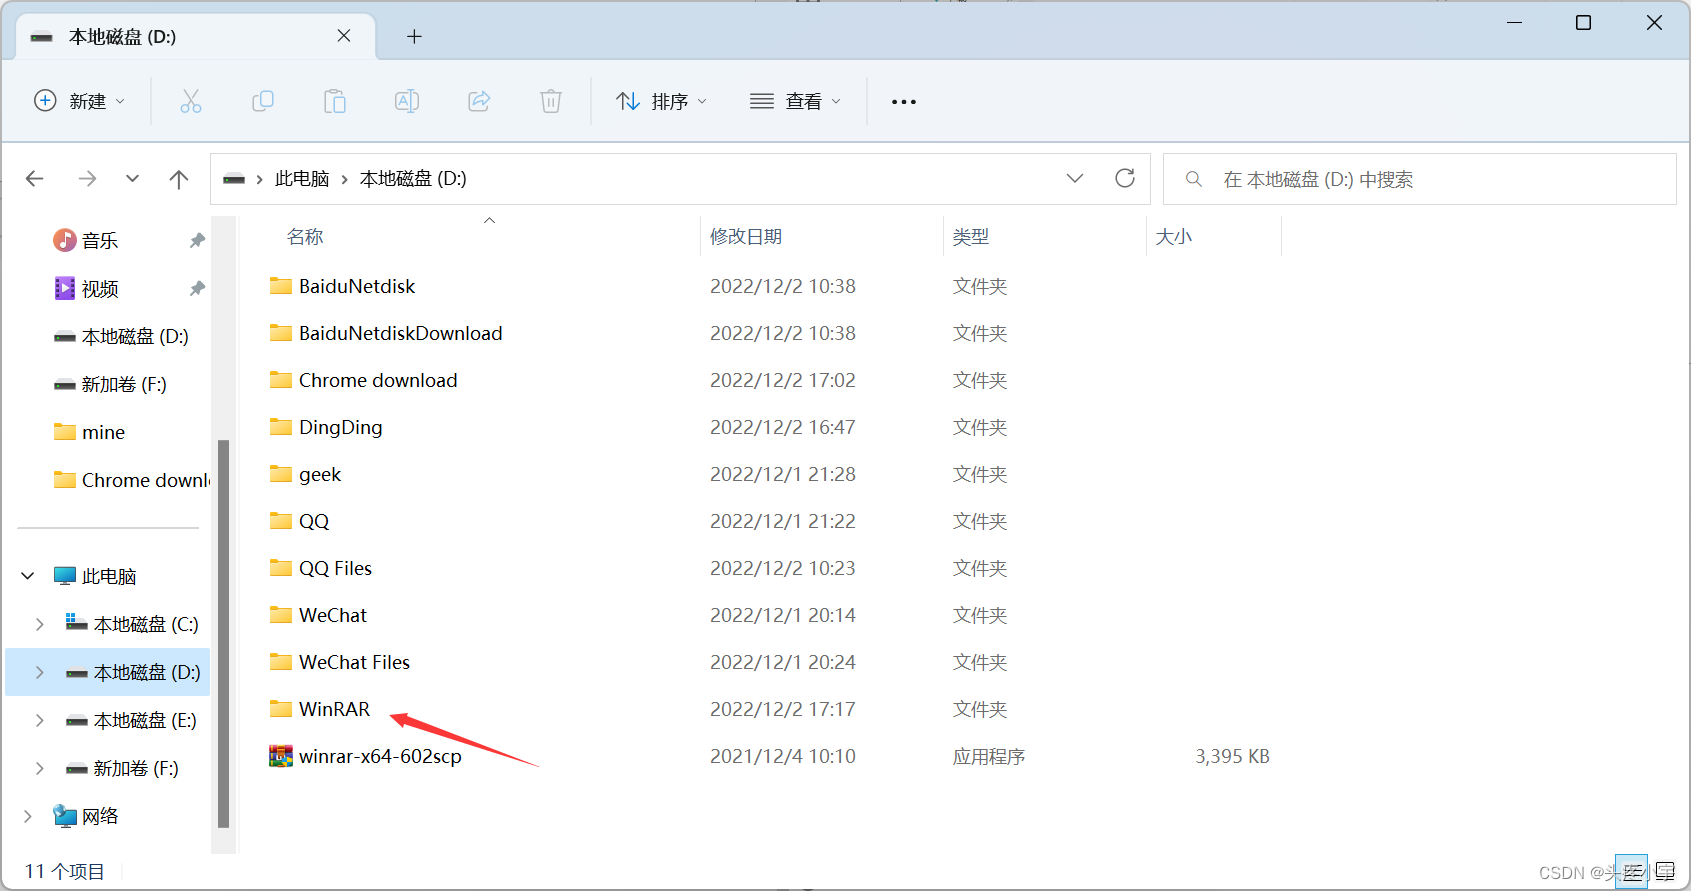Go back with the left arrow
The image size is (1691, 891).
[35, 179]
